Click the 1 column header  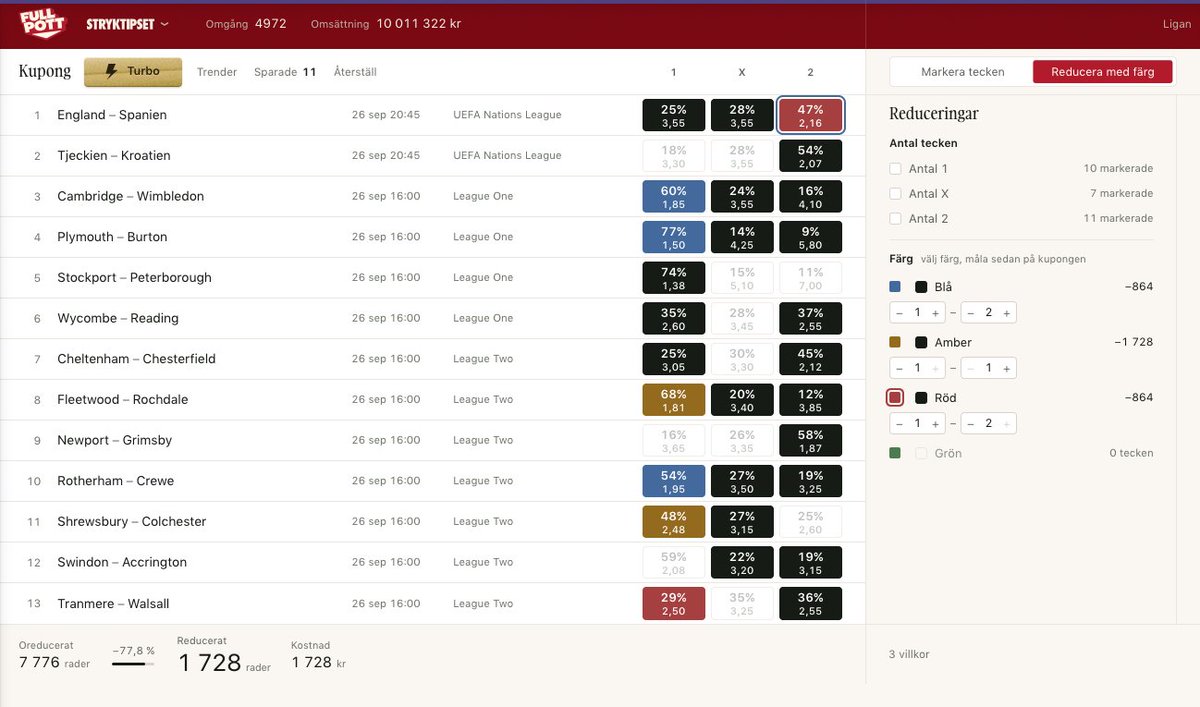tap(674, 72)
